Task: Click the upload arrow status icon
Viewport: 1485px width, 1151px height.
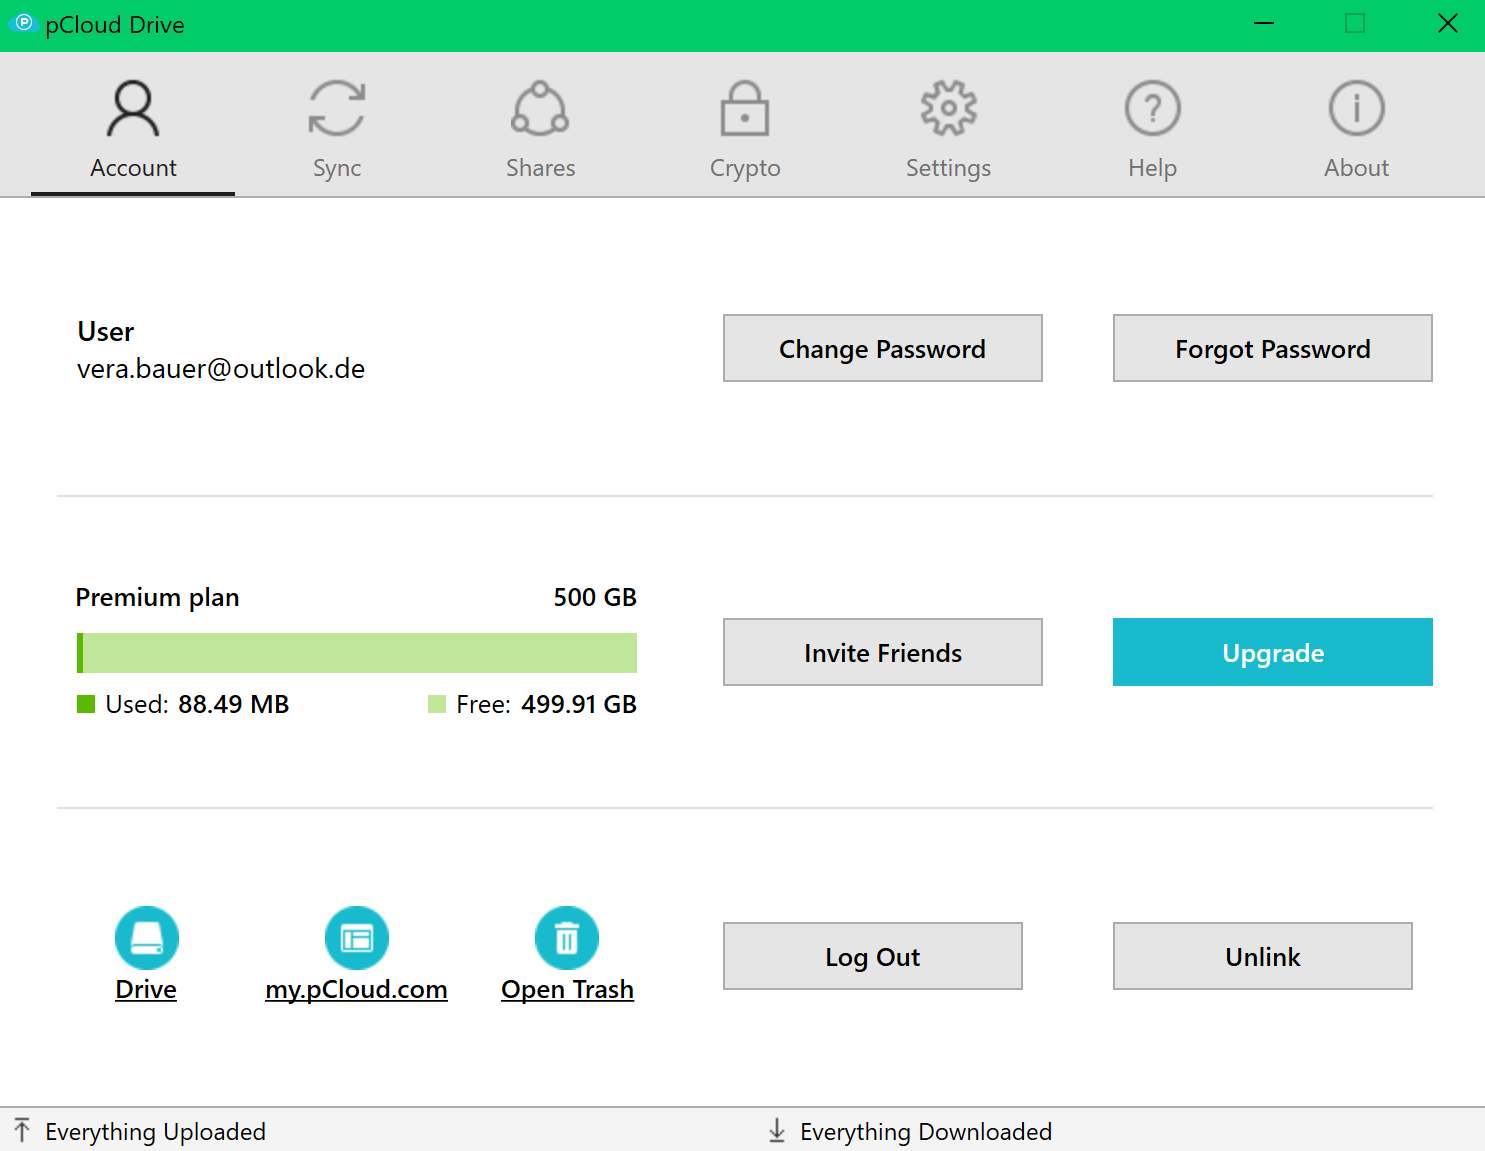Action: [x=22, y=1130]
